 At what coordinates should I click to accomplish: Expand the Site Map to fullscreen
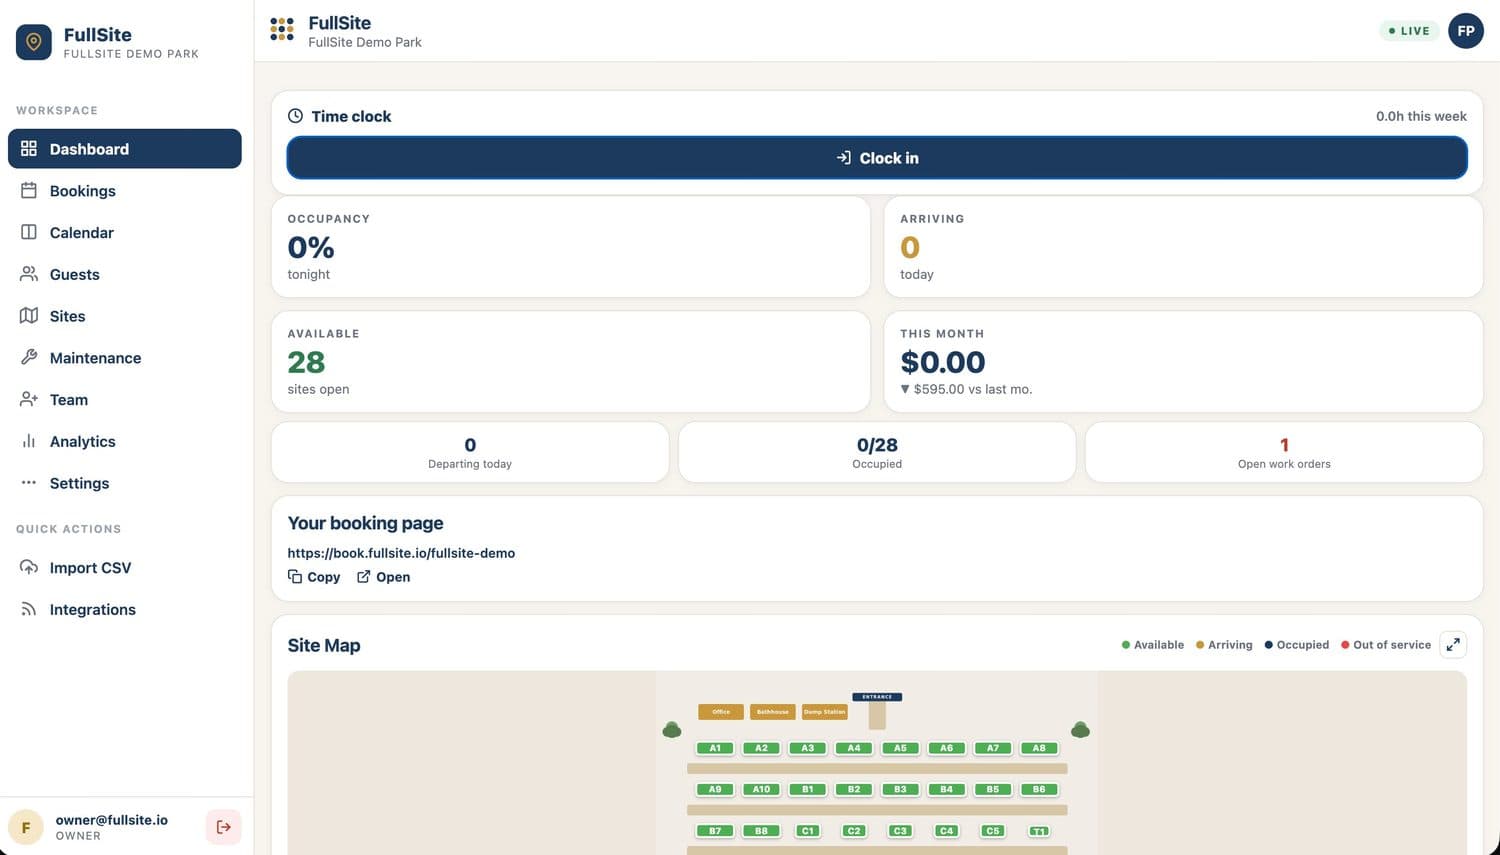[x=1453, y=645]
